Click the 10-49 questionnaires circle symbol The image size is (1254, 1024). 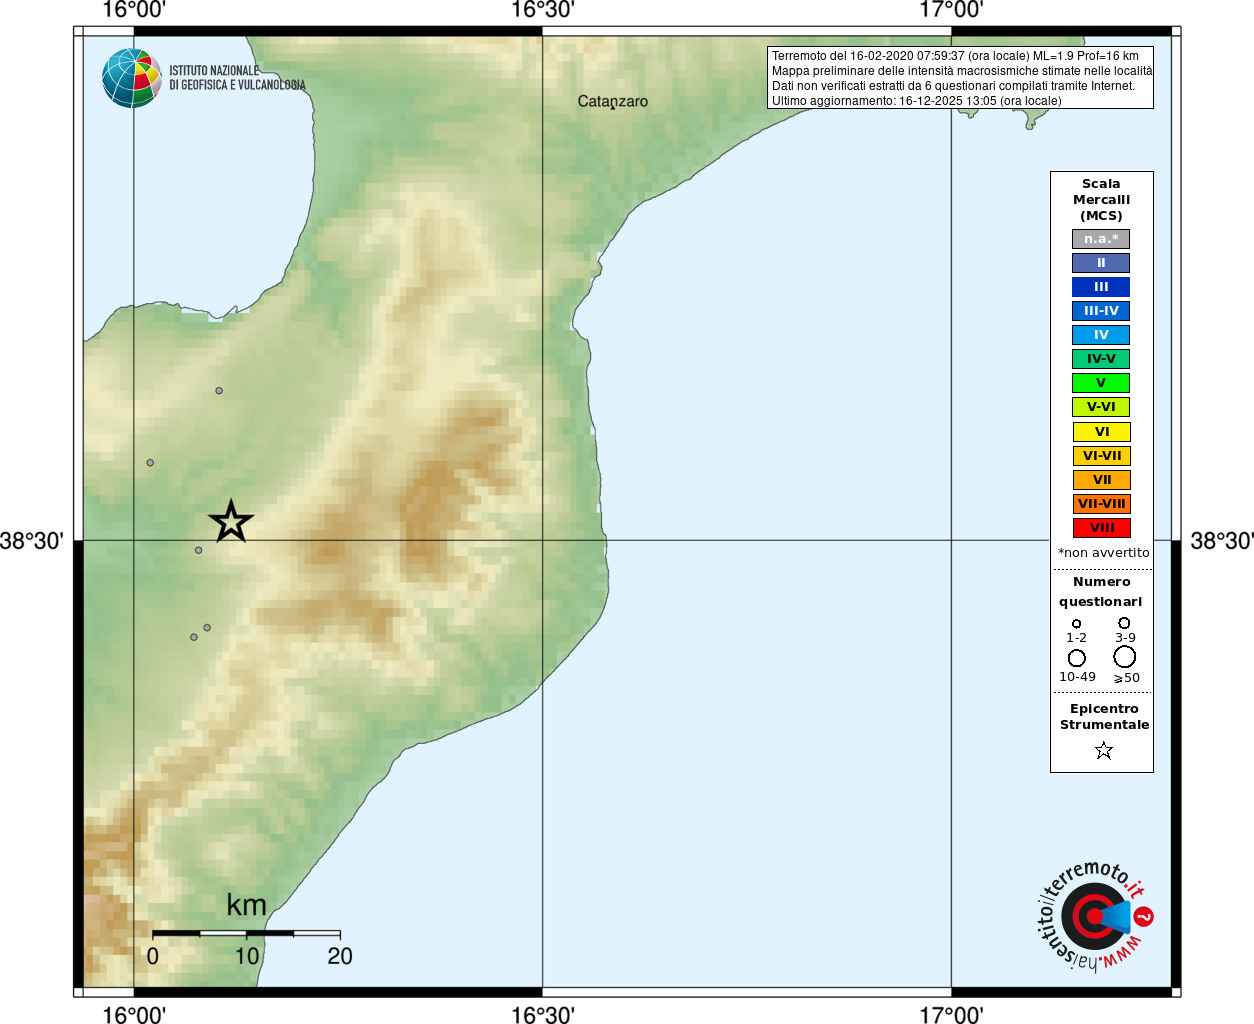1077,658
